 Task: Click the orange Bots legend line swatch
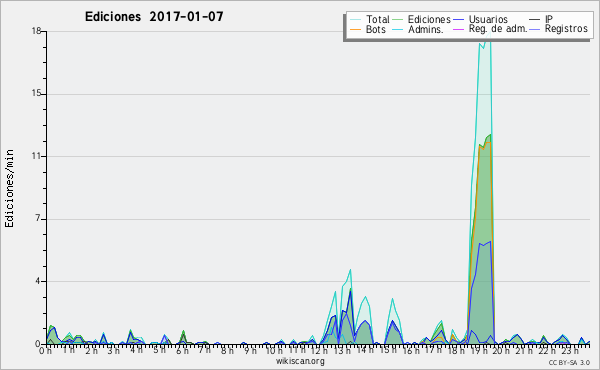(x=355, y=29)
